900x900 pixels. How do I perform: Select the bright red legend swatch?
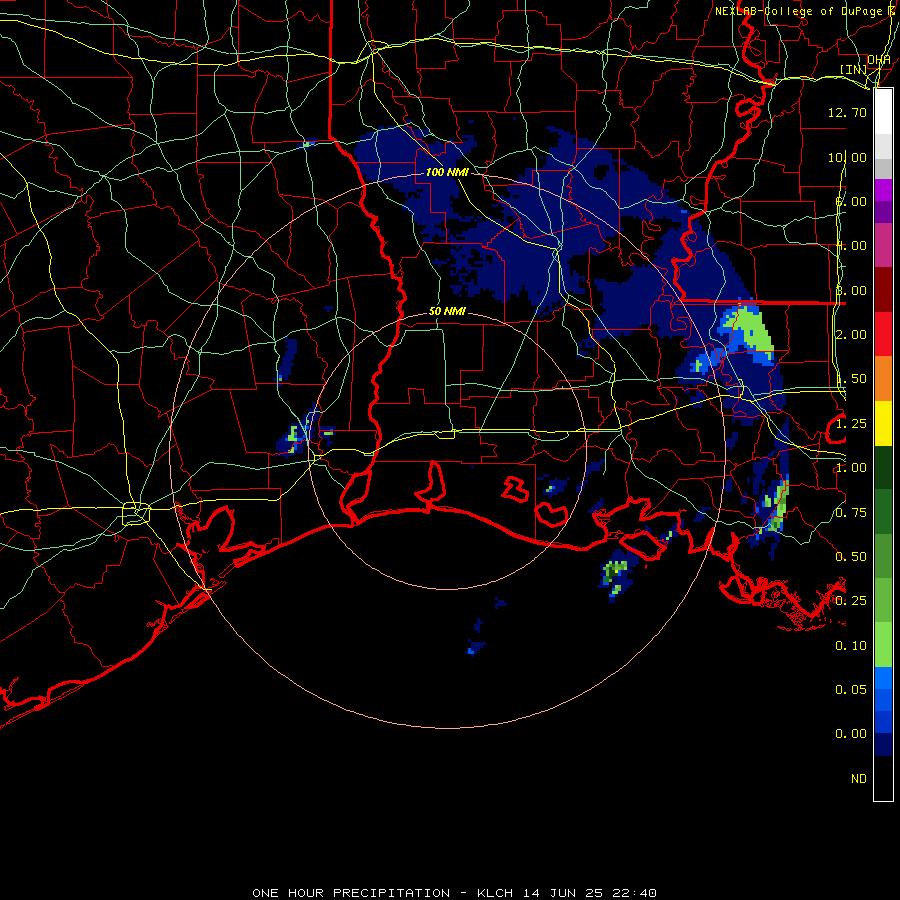pos(883,335)
